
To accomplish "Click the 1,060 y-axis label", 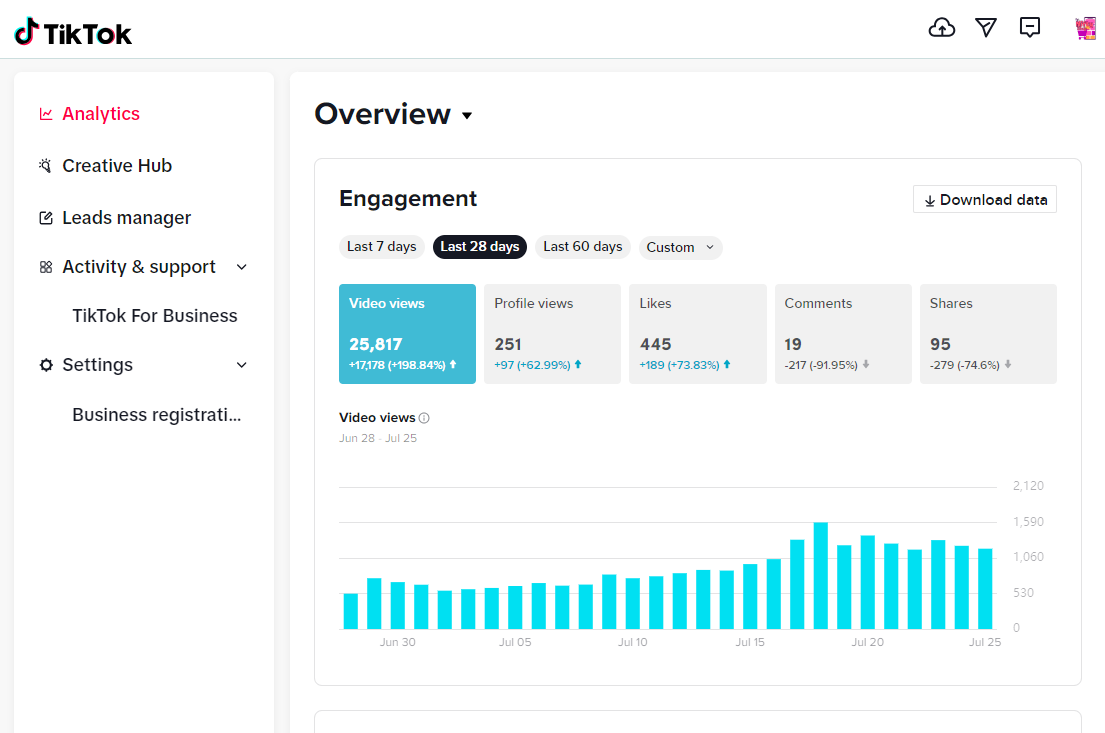I will (x=1028, y=557).
